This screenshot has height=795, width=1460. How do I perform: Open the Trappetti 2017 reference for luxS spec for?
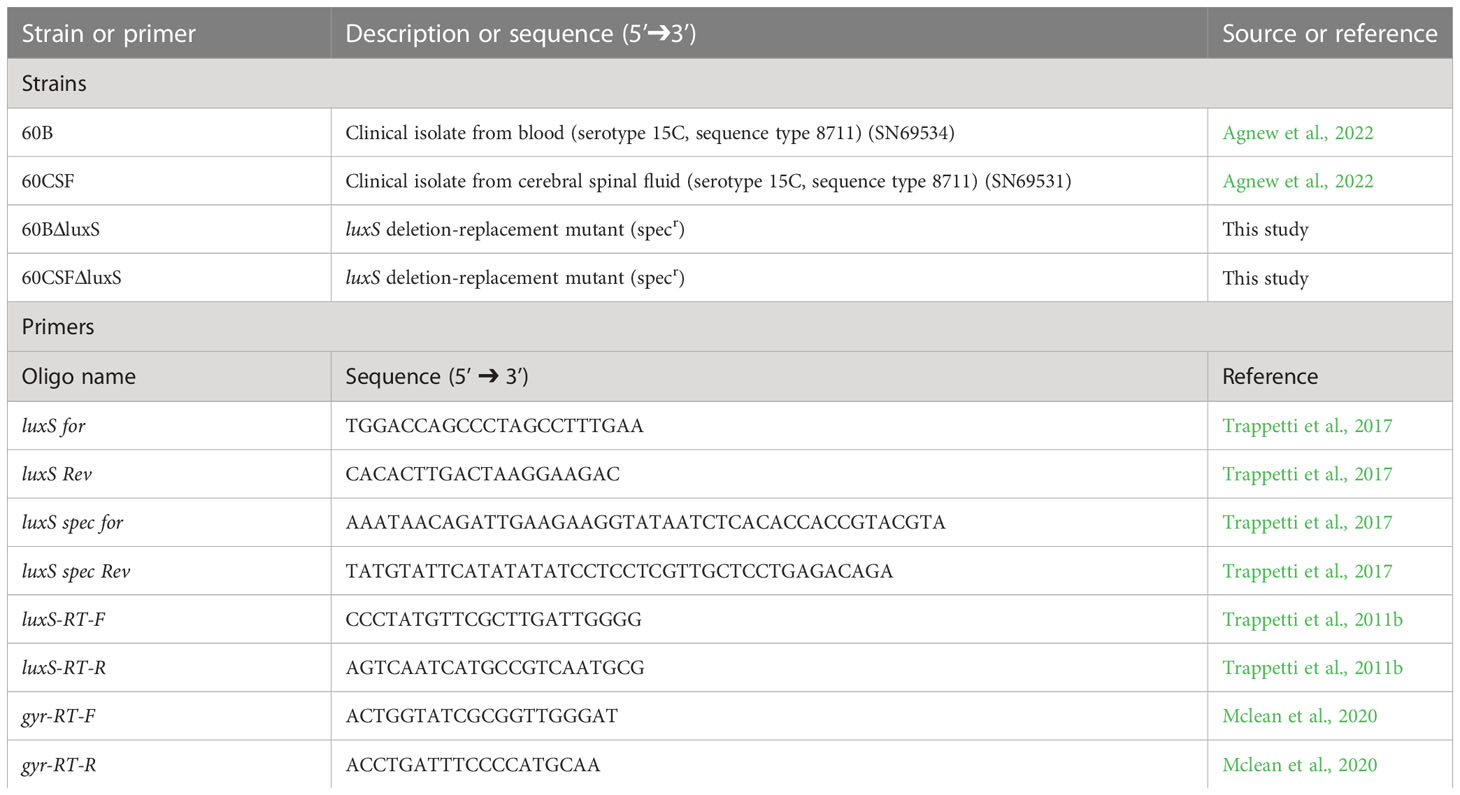coord(1306,522)
